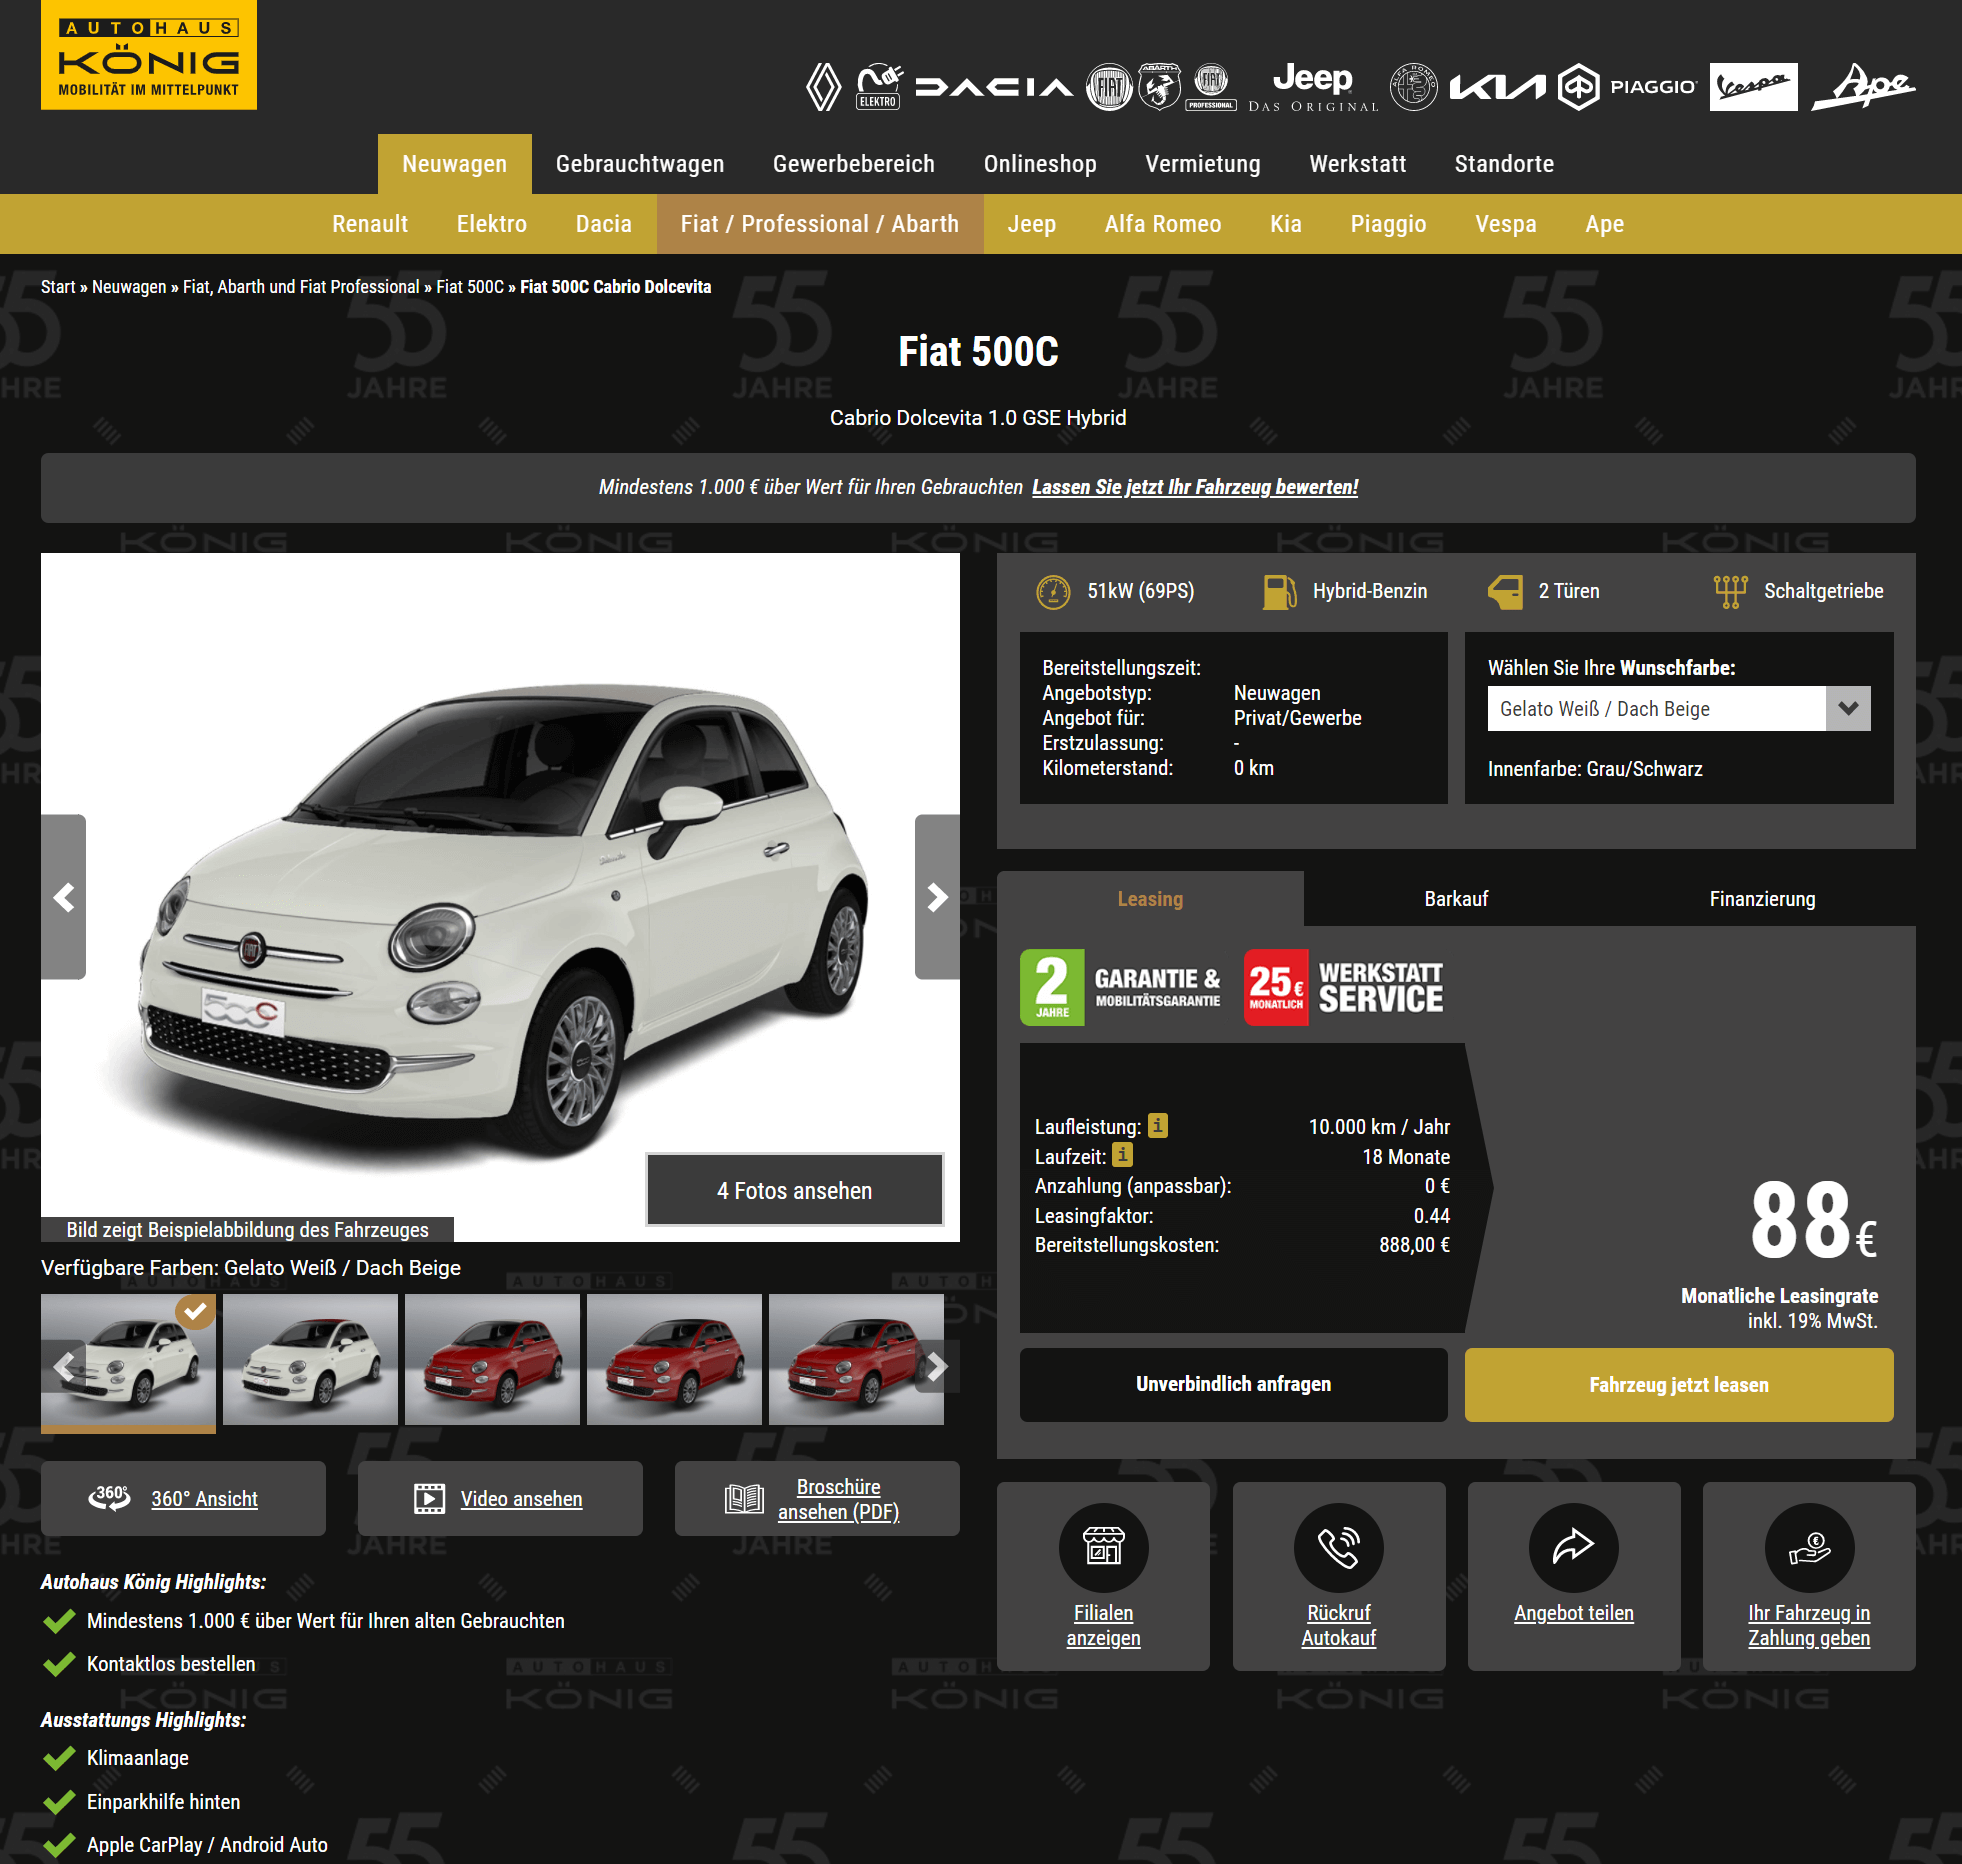Screen dimensions: 1962x1864
Task: Select Renault in the brand submenu
Action: [x=370, y=224]
